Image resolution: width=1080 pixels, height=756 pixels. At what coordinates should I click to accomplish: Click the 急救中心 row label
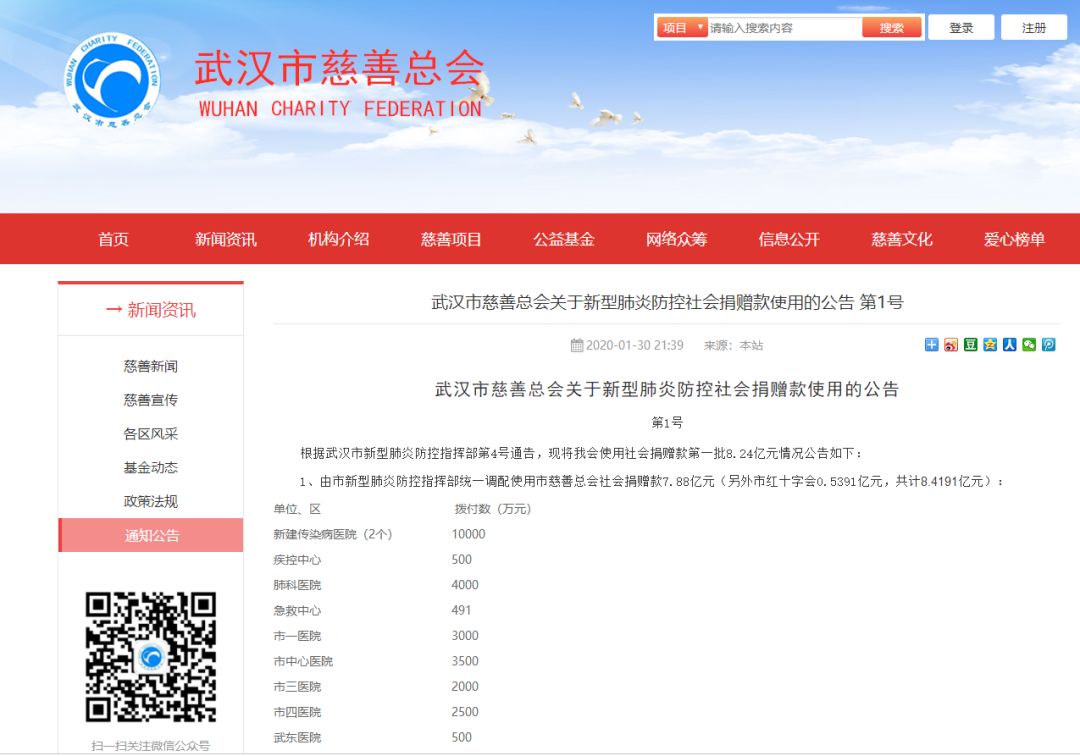297,611
